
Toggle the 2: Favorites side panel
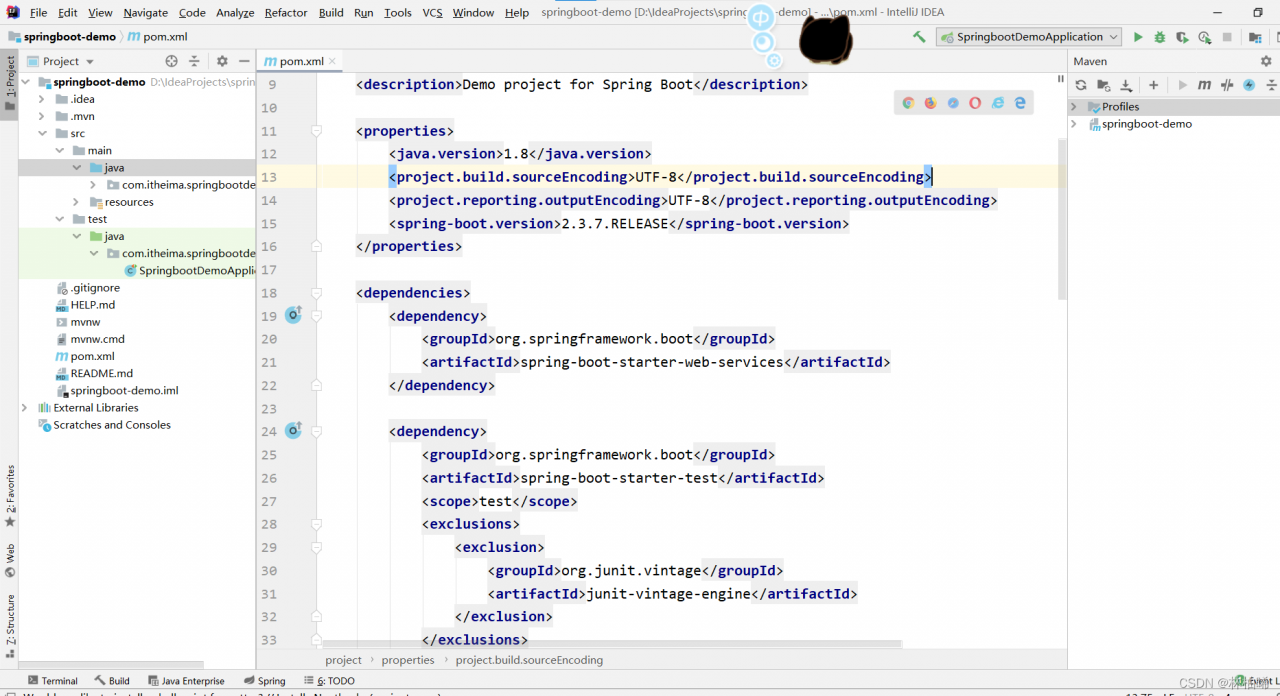(x=10, y=496)
